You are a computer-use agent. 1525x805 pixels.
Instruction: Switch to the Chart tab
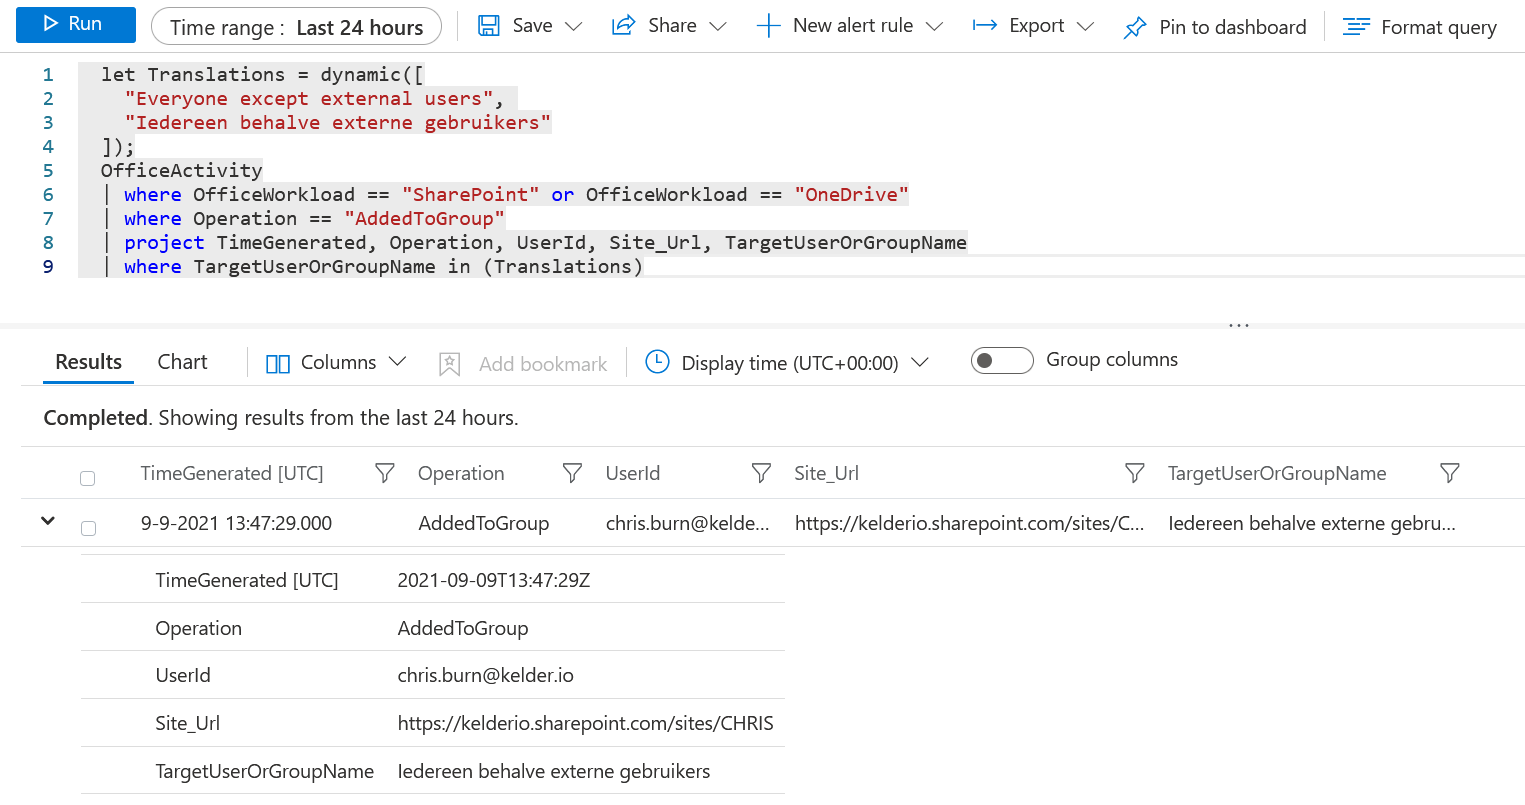(182, 362)
